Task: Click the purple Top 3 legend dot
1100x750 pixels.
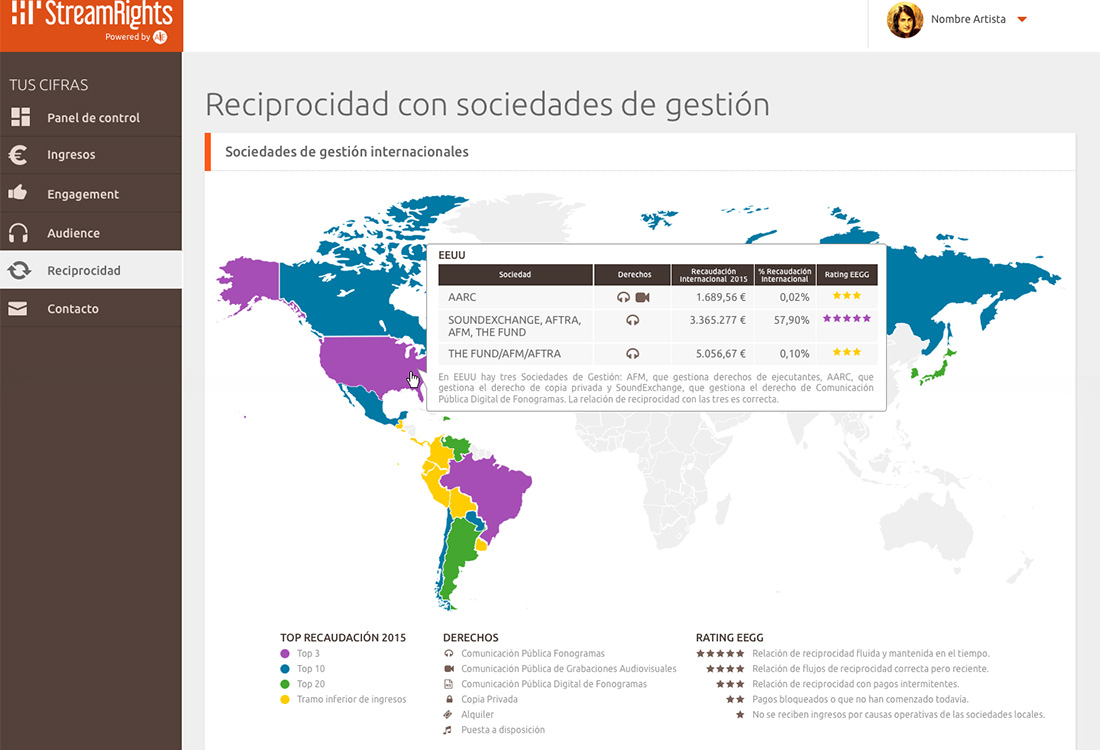Action: coord(285,653)
